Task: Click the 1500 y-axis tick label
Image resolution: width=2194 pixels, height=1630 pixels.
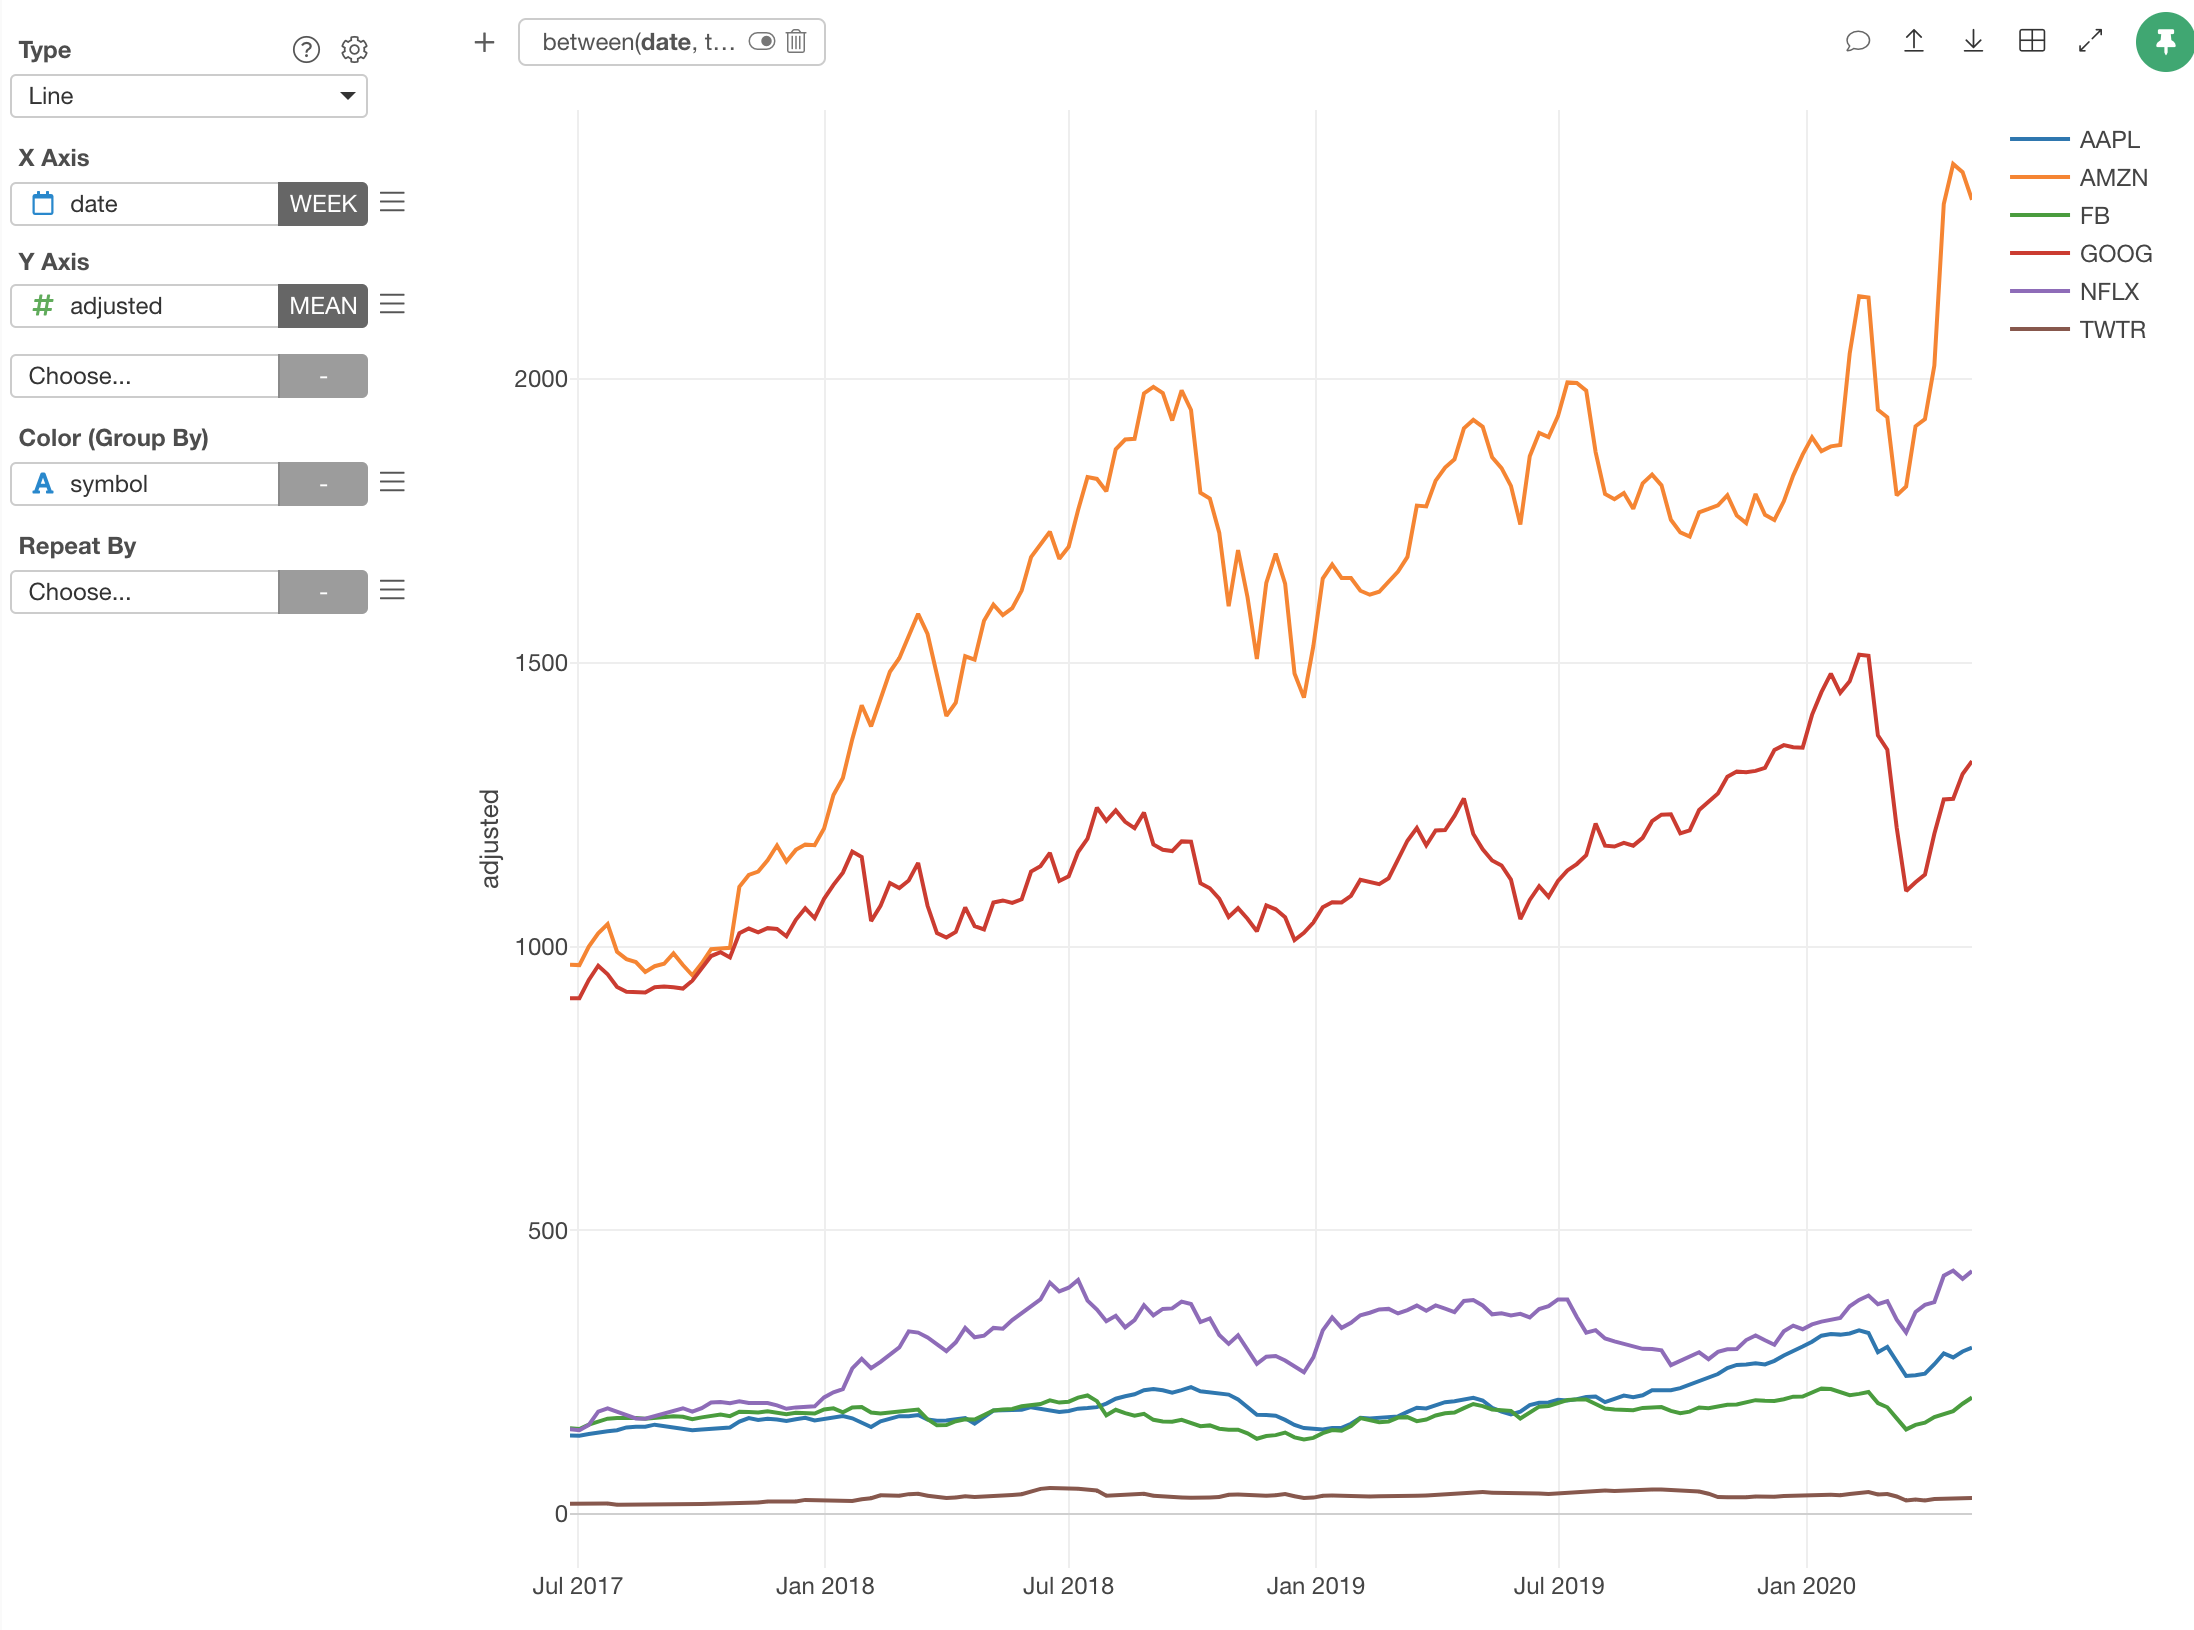Action: (540, 663)
